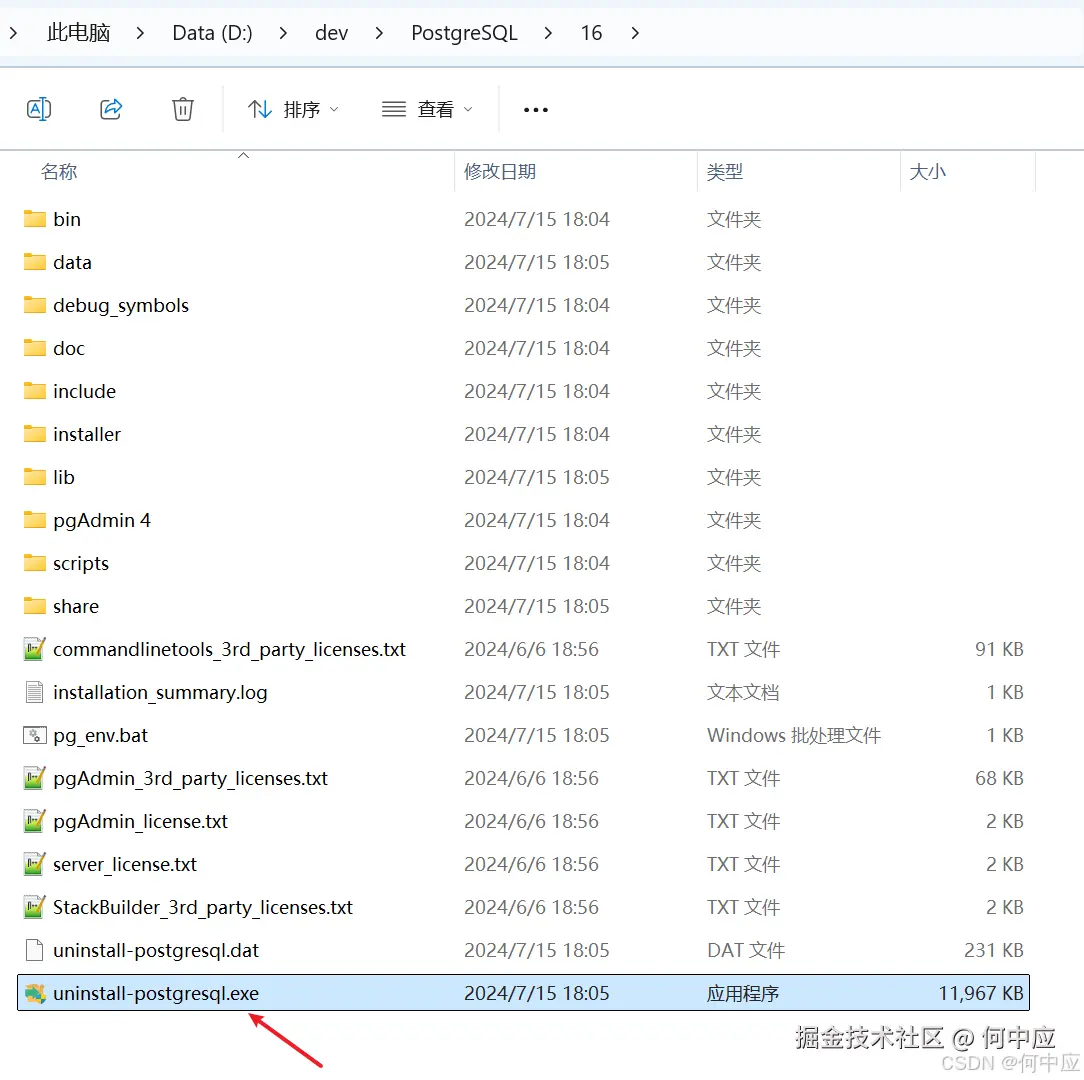Screen dimensions: 1084x1080
Task: Expand chevron before 此电脑 breadcrumb
Action: click(x=13, y=32)
